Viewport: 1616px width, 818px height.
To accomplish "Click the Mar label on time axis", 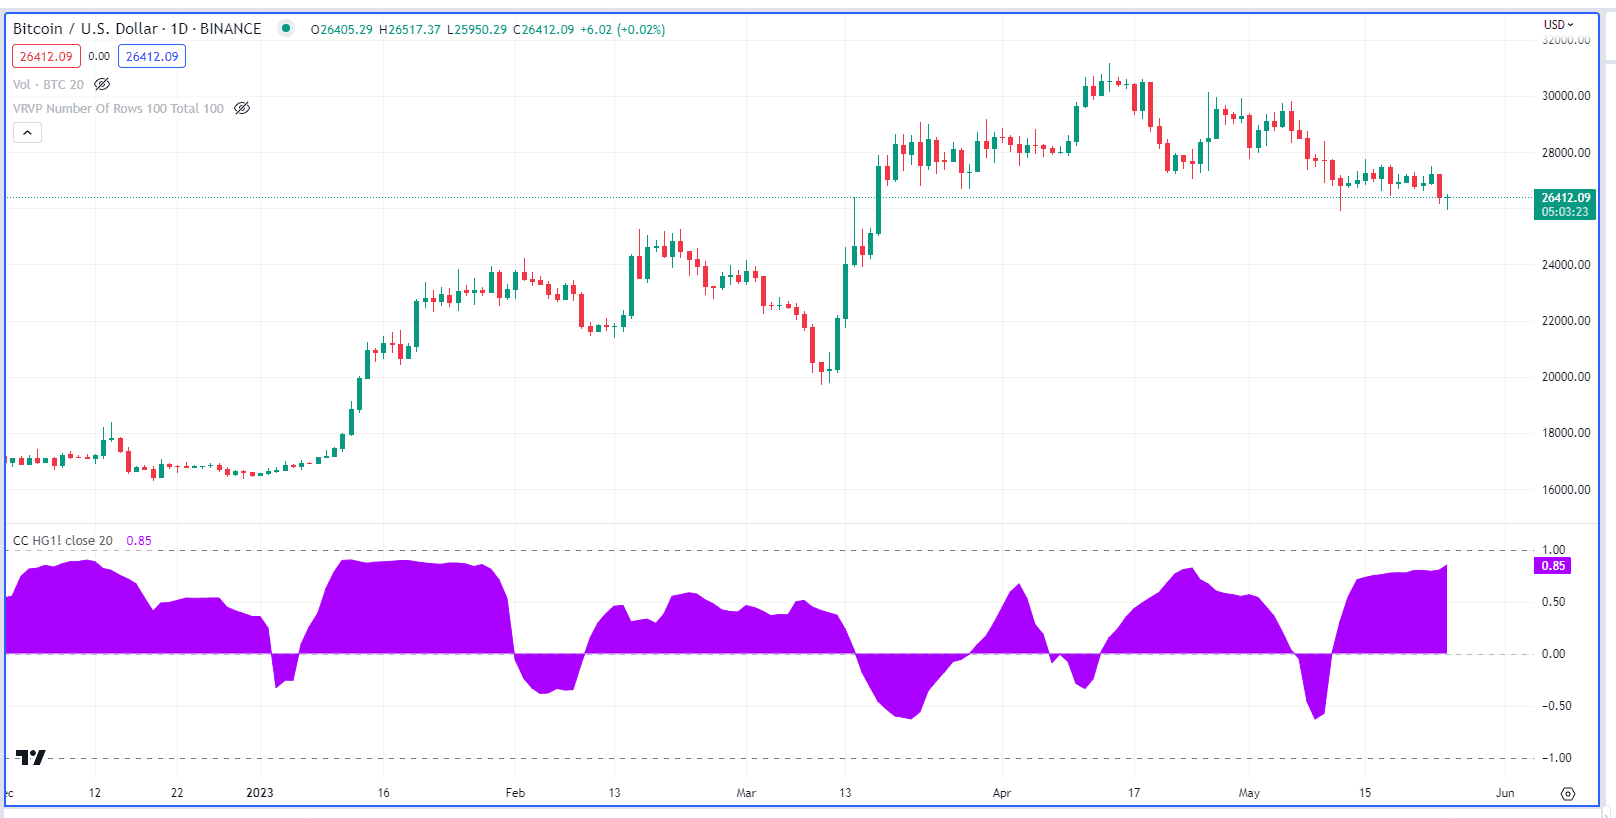I will [x=746, y=793].
